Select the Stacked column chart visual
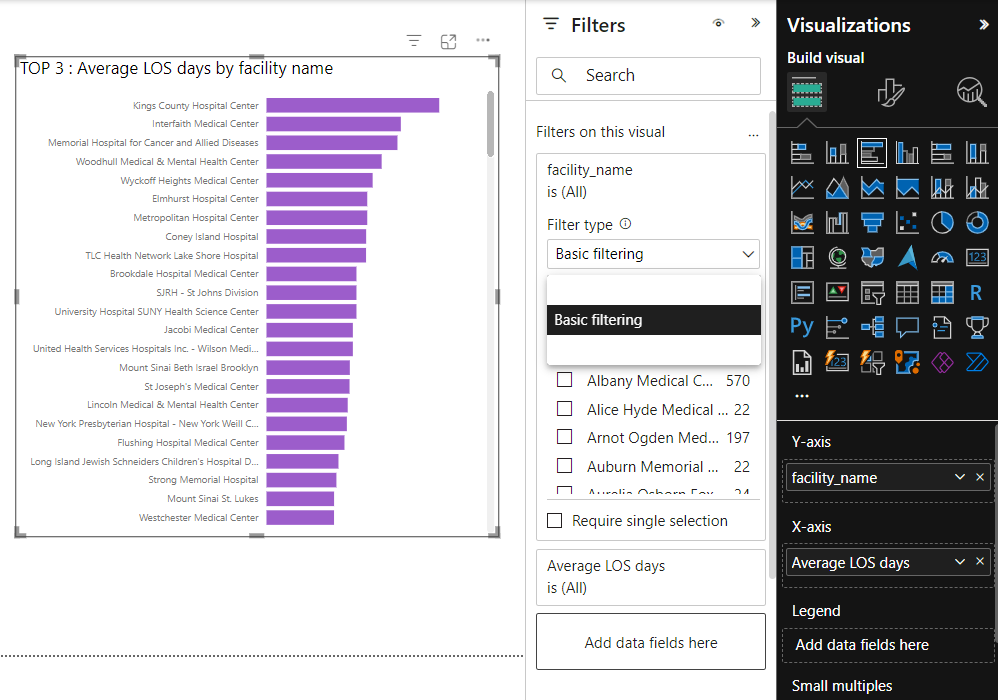 click(x=836, y=153)
